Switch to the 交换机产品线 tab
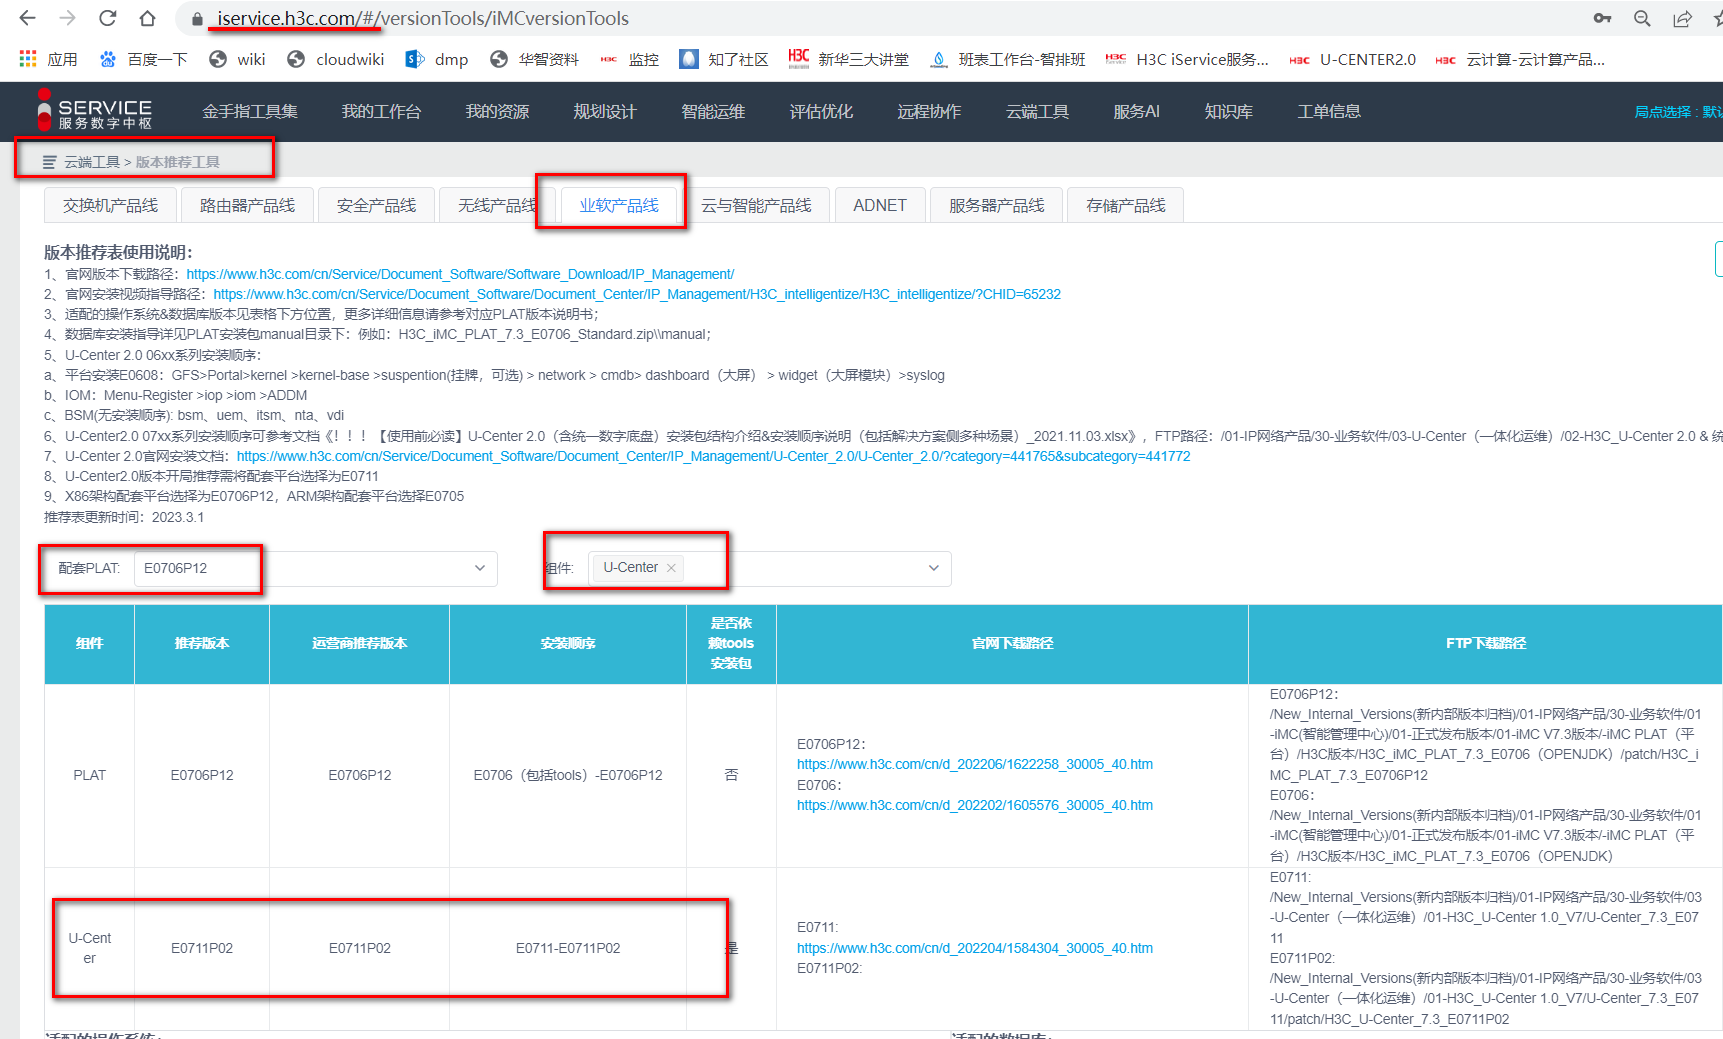1723x1039 pixels. point(110,205)
